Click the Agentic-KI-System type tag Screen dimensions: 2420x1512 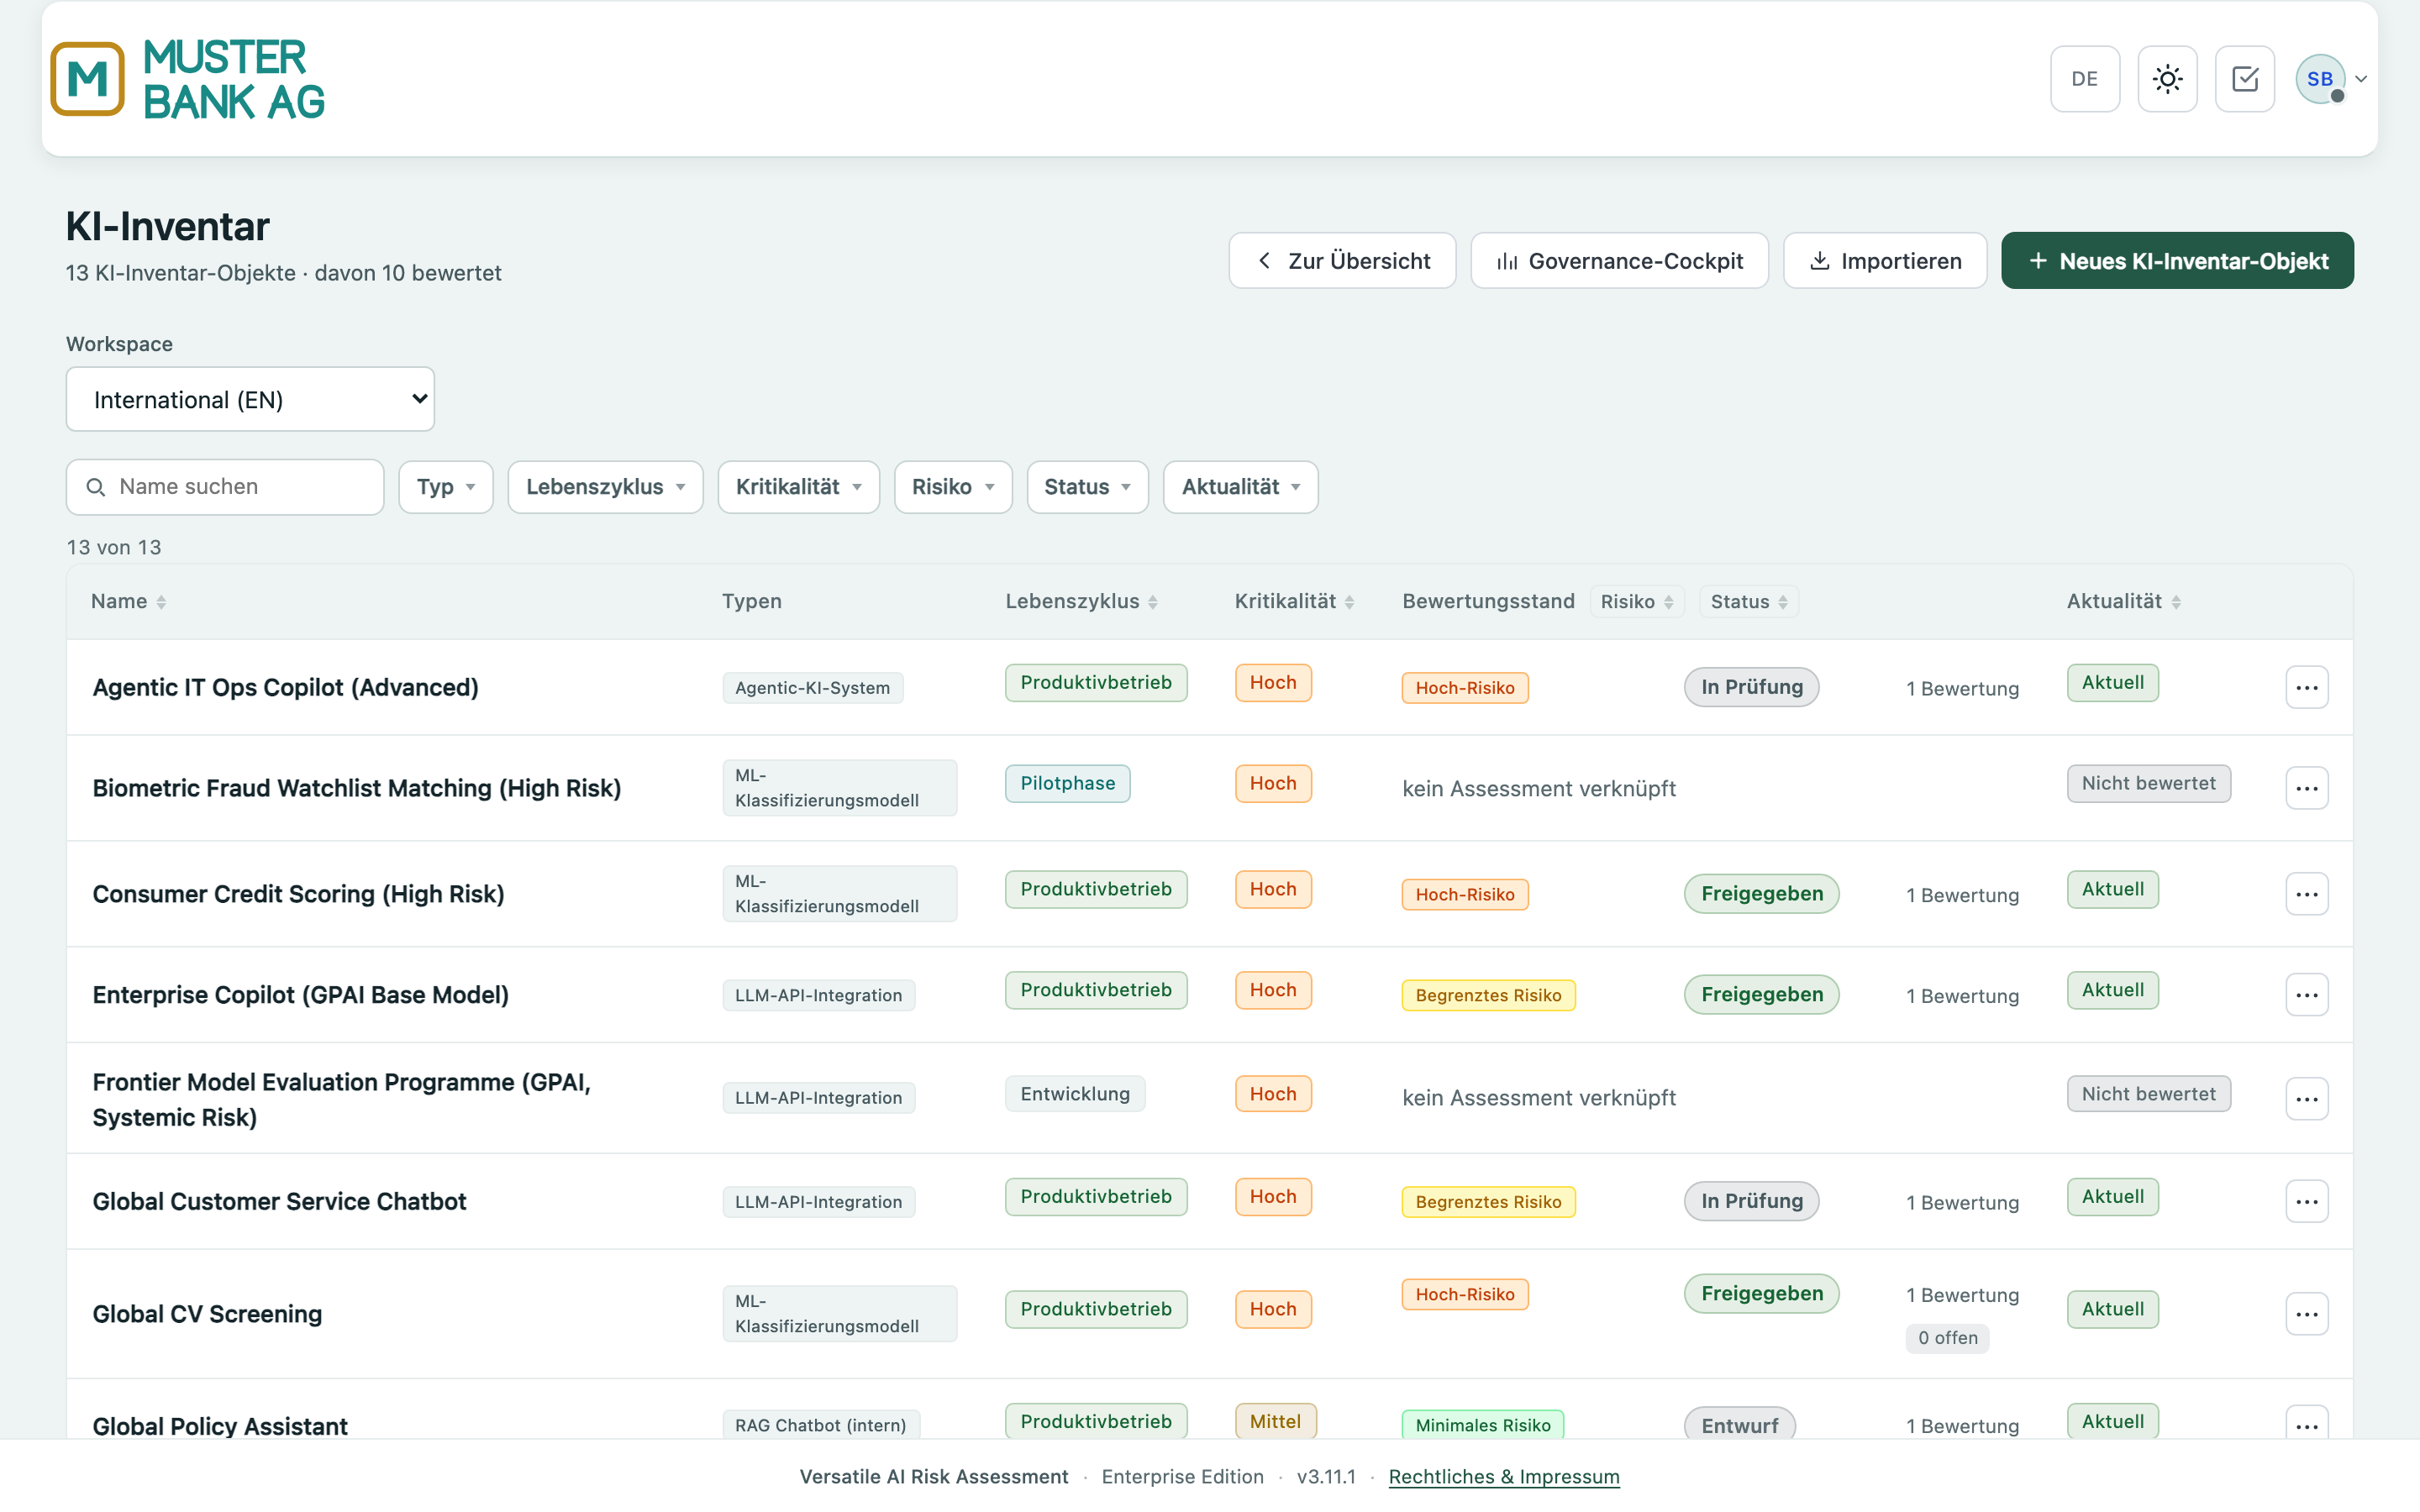[812, 688]
